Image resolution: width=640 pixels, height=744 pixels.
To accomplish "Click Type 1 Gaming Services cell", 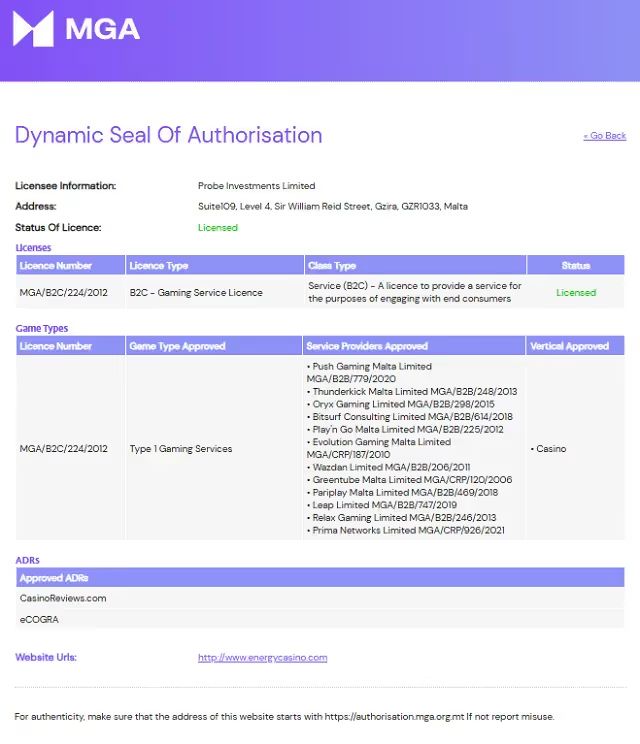I will (x=181, y=449).
